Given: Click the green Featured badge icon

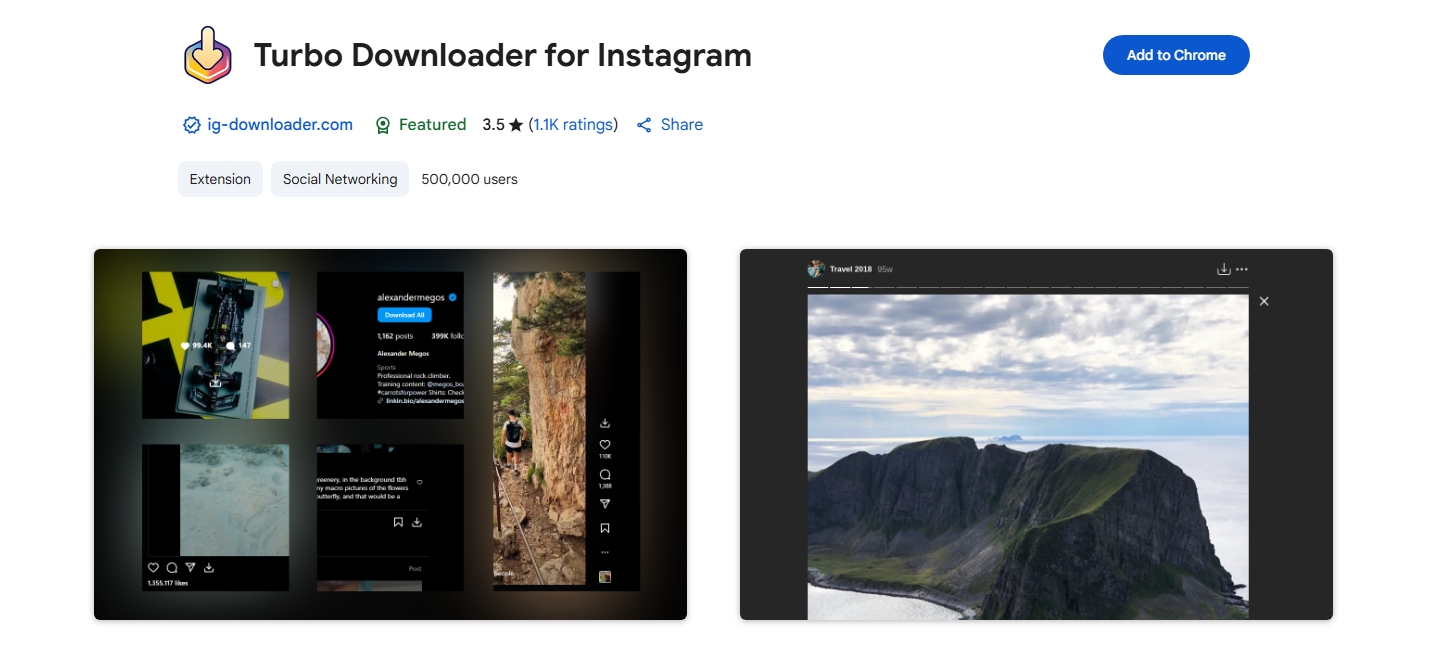Looking at the screenshot, I should tap(382, 125).
